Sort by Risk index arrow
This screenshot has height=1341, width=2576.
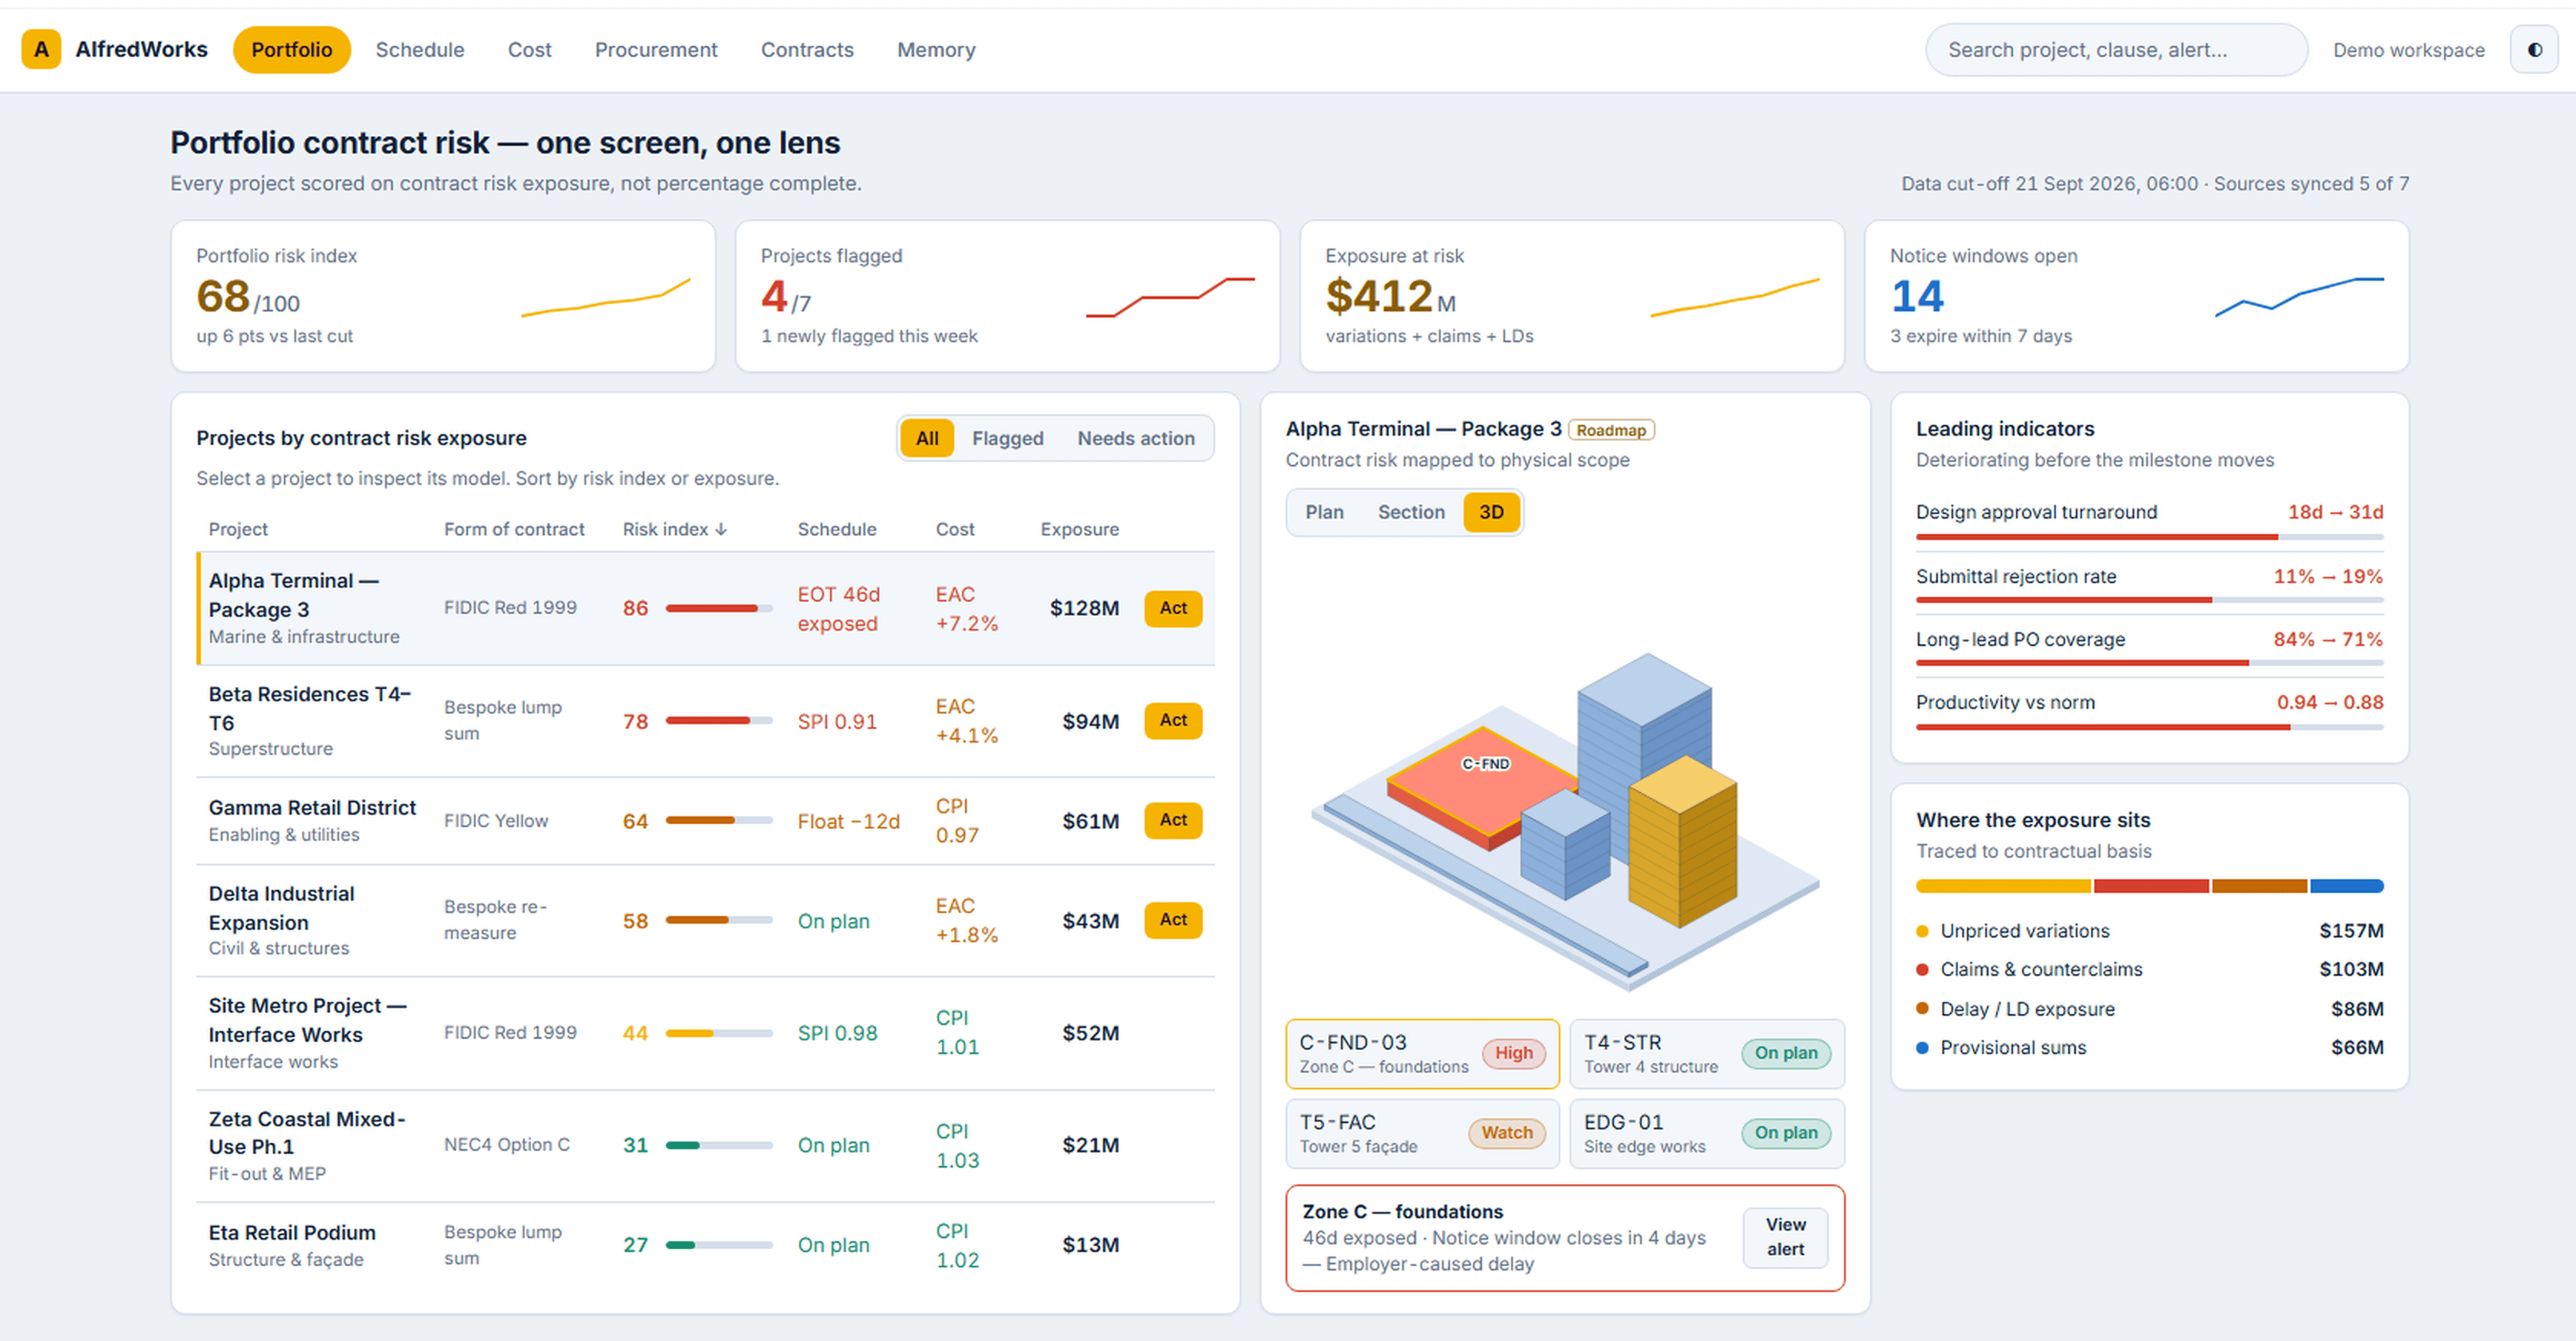pos(722,529)
